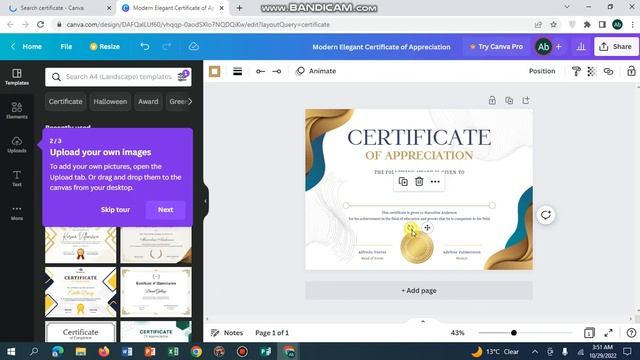The width and height of the screenshot is (640, 360).
Task: Click the copy style paint roller icon
Action: [576, 71]
